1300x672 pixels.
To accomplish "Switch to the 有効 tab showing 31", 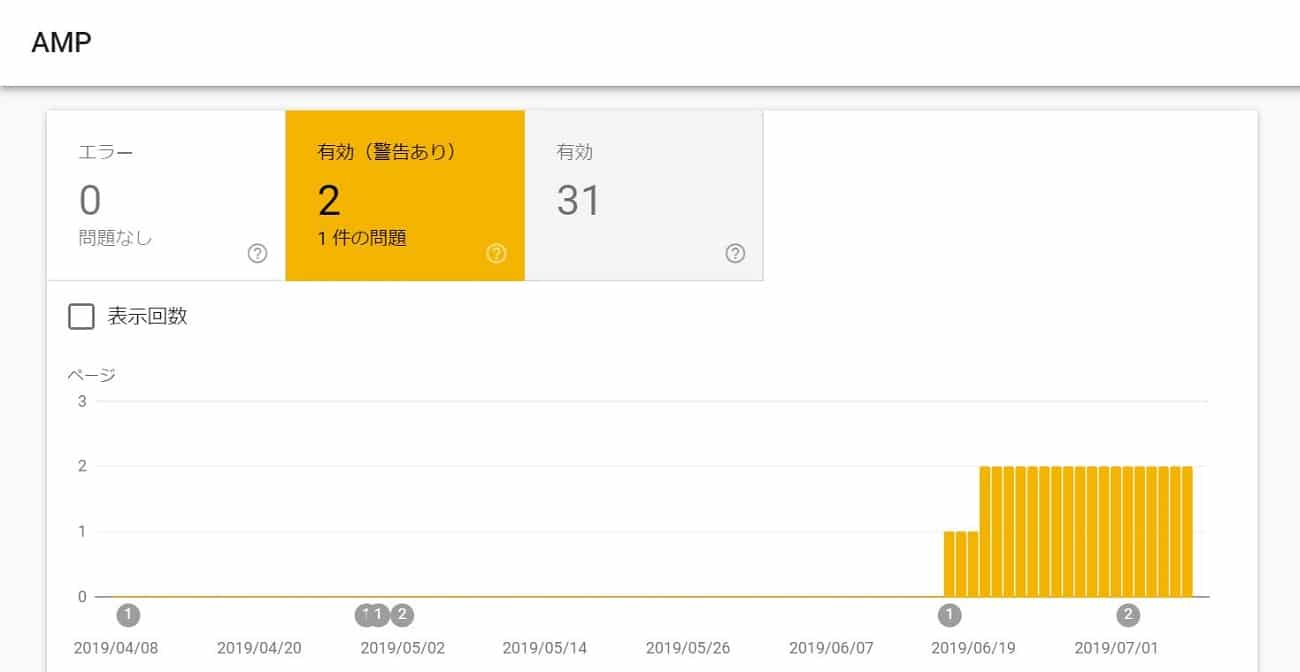I will click(643, 195).
